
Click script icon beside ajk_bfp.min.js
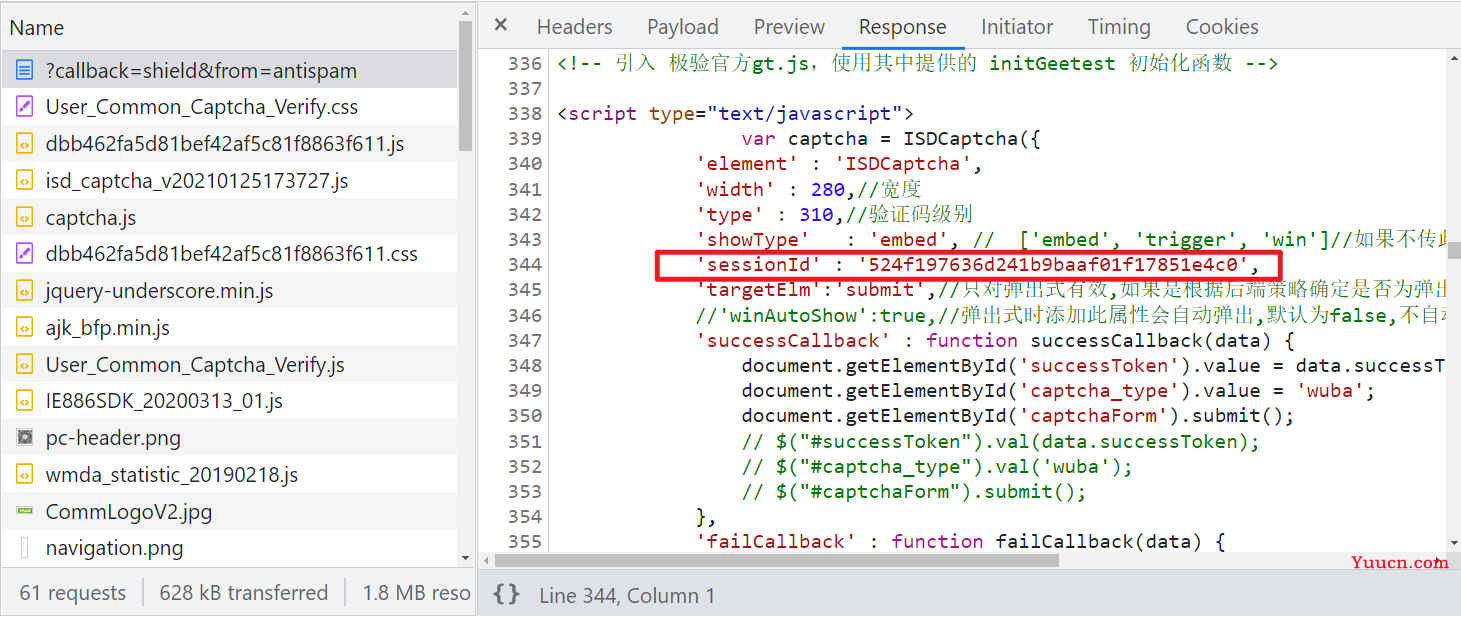click(x=25, y=328)
